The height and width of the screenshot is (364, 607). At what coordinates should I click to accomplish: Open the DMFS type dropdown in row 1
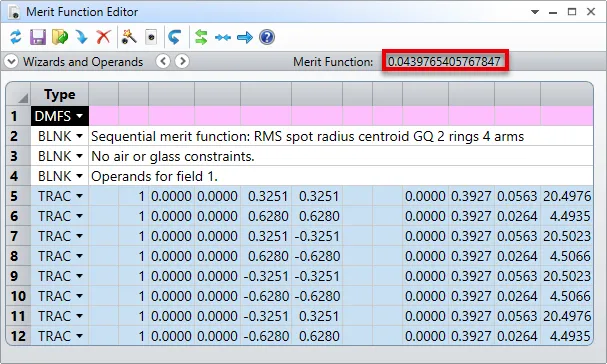80,116
